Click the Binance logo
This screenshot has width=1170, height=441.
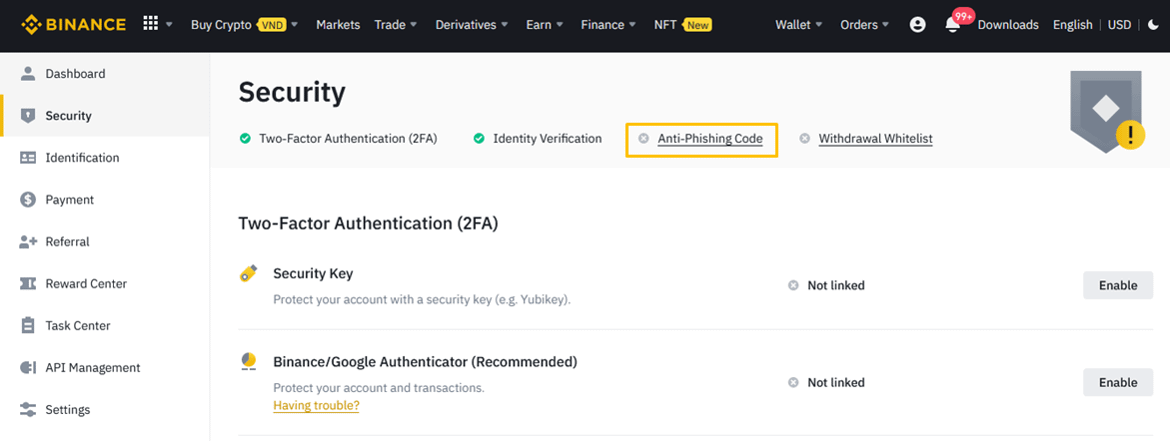pyautogui.click(x=74, y=24)
